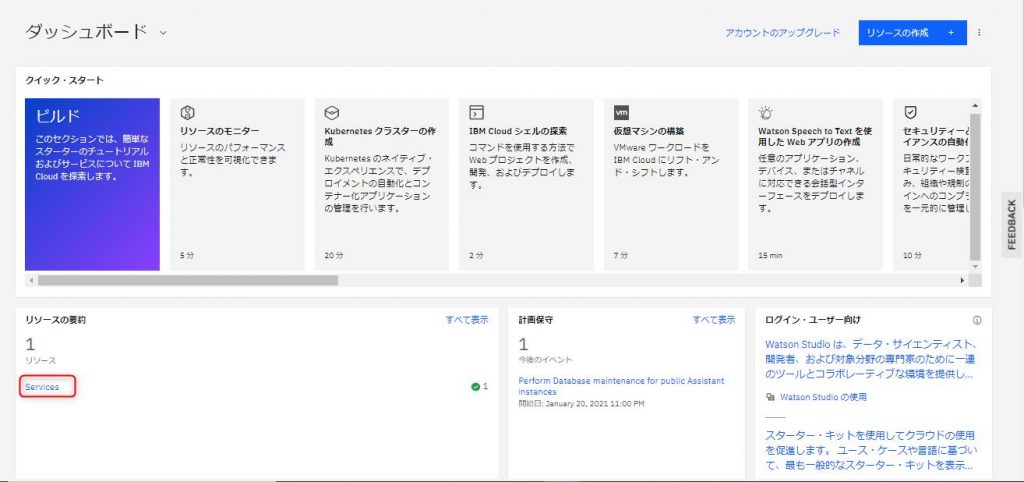Click the 2 分 duration label
The width and height of the screenshot is (1024, 482).
click(x=476, y=255)
